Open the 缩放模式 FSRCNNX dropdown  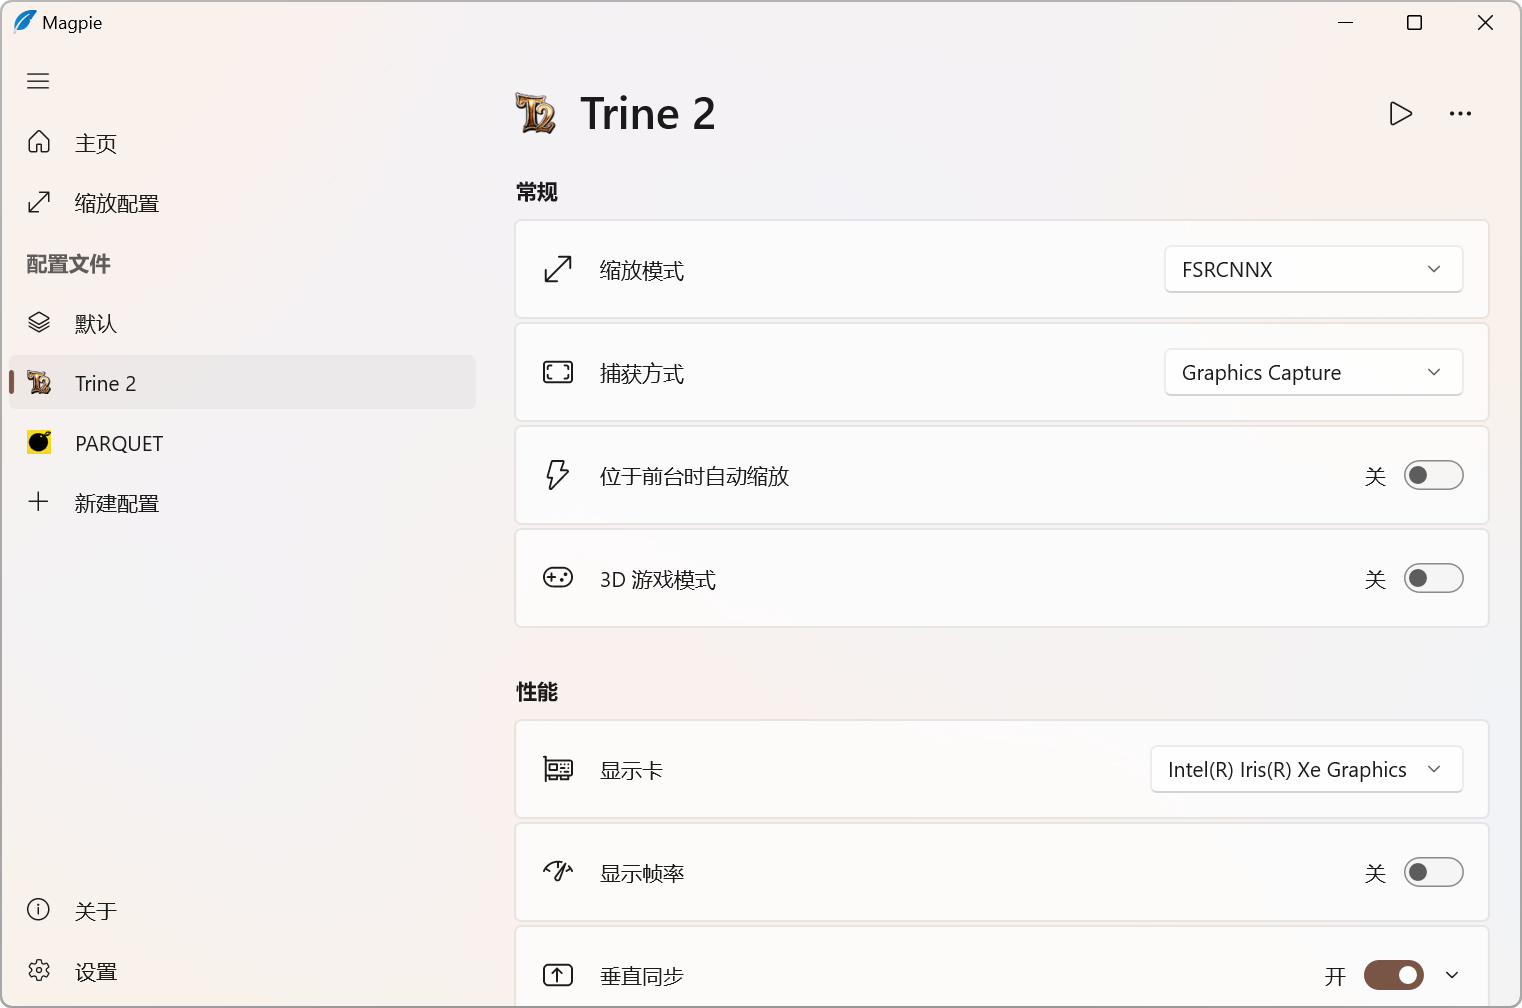point(1313,269)
